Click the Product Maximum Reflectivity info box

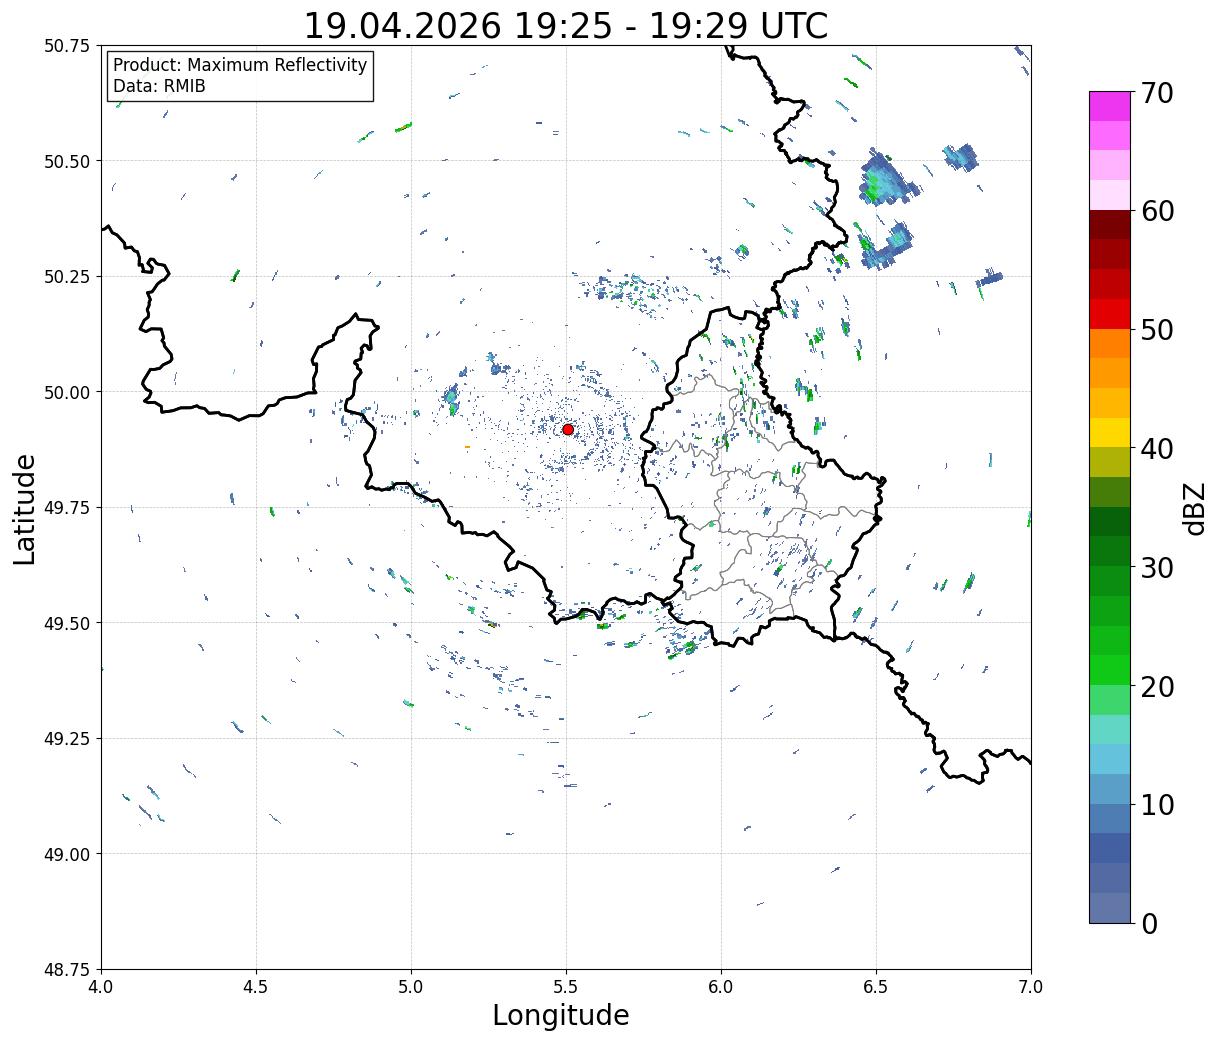(x=240, y=76)
